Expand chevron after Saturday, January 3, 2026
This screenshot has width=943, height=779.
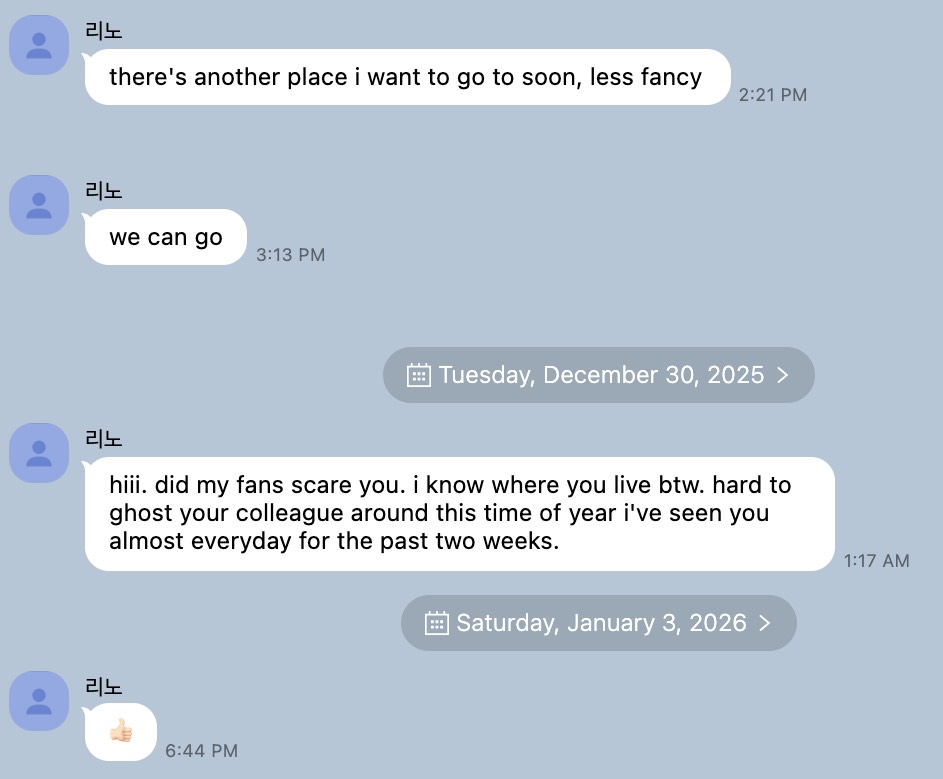(765, 623)
